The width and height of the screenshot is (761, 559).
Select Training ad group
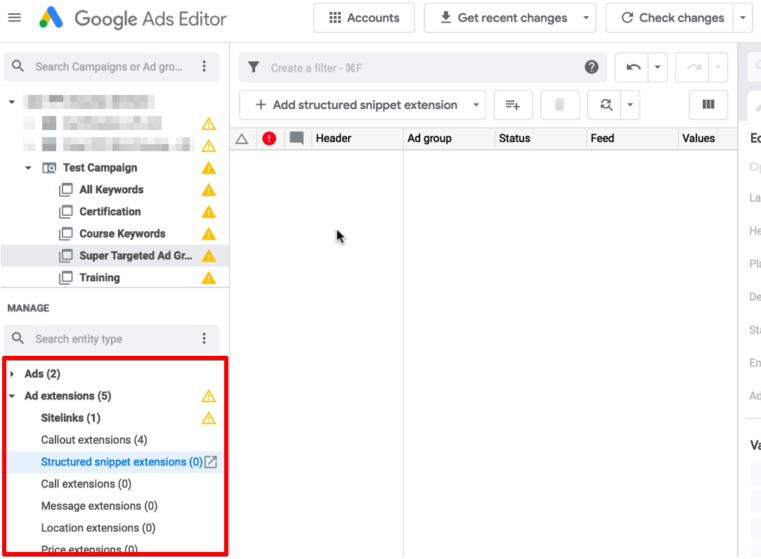(99, 278)
